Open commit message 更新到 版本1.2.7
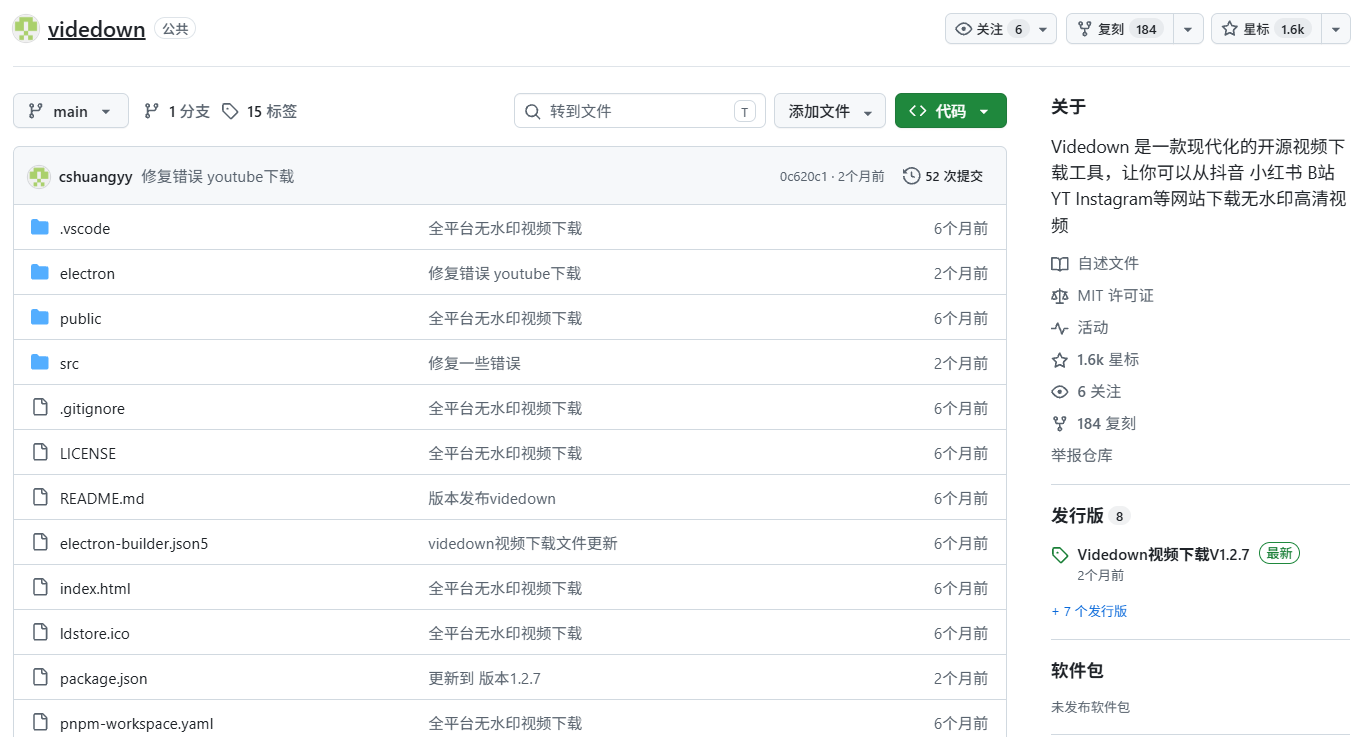1368x737 pixels. 485,678
